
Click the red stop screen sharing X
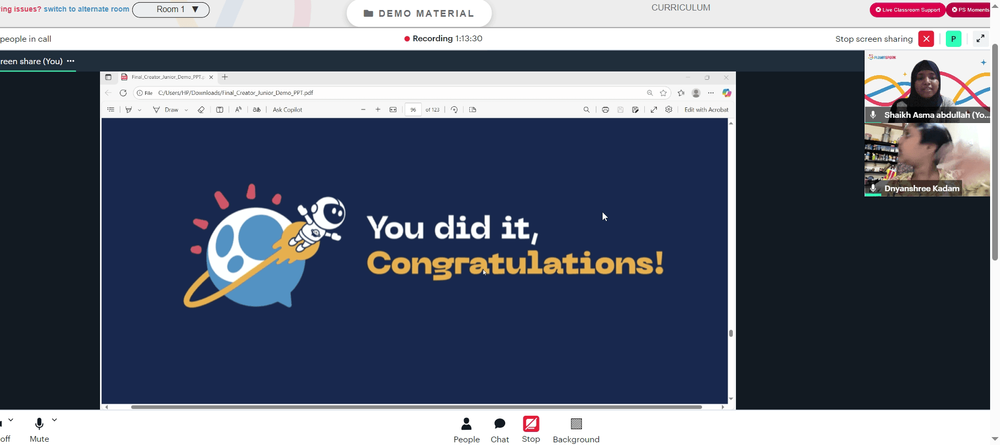pyautogui.click(x=926, y=39)
